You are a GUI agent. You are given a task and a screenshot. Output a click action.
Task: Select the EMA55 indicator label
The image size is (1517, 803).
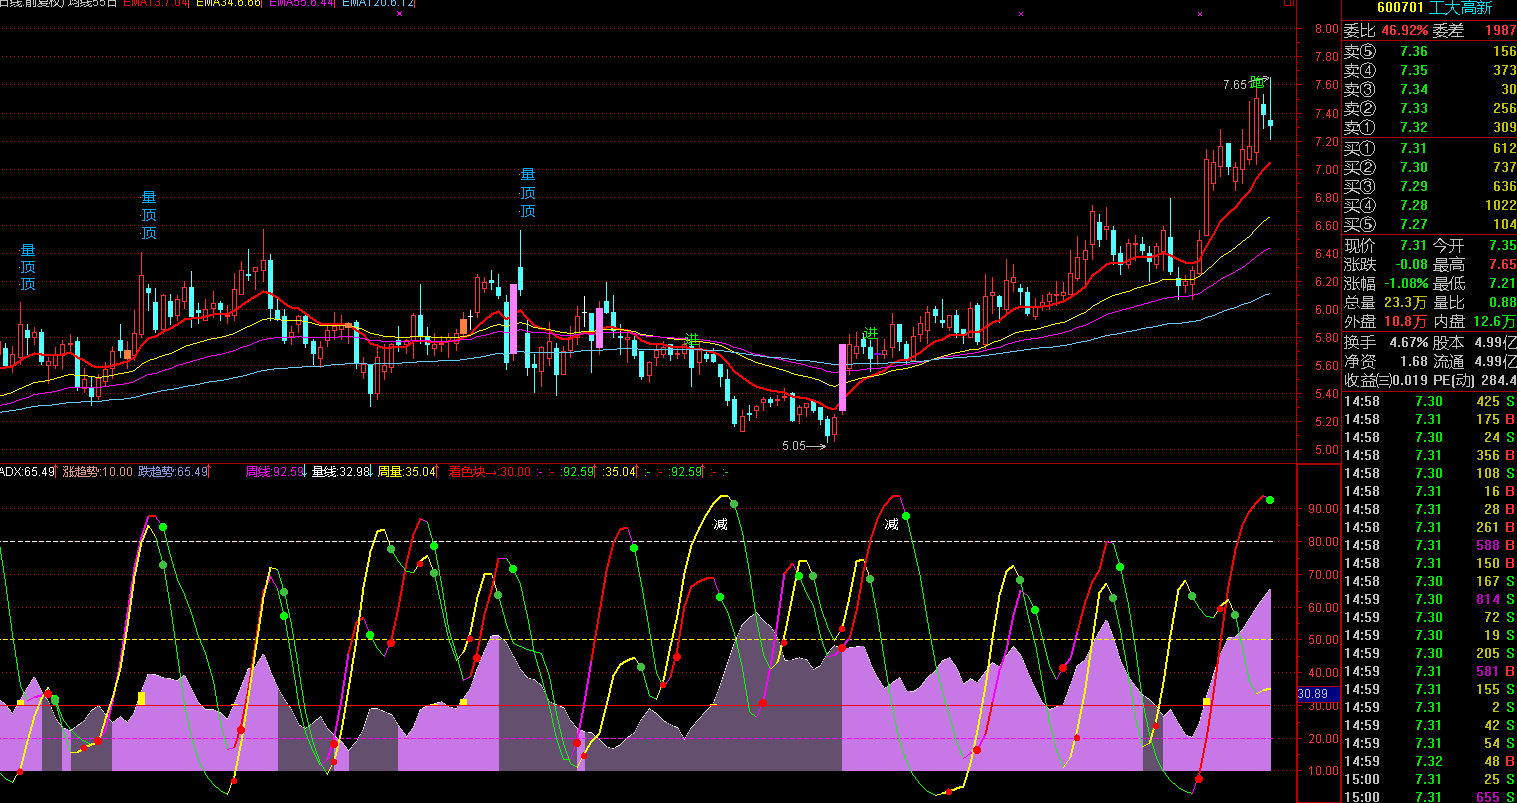click(x=301, y=4)
